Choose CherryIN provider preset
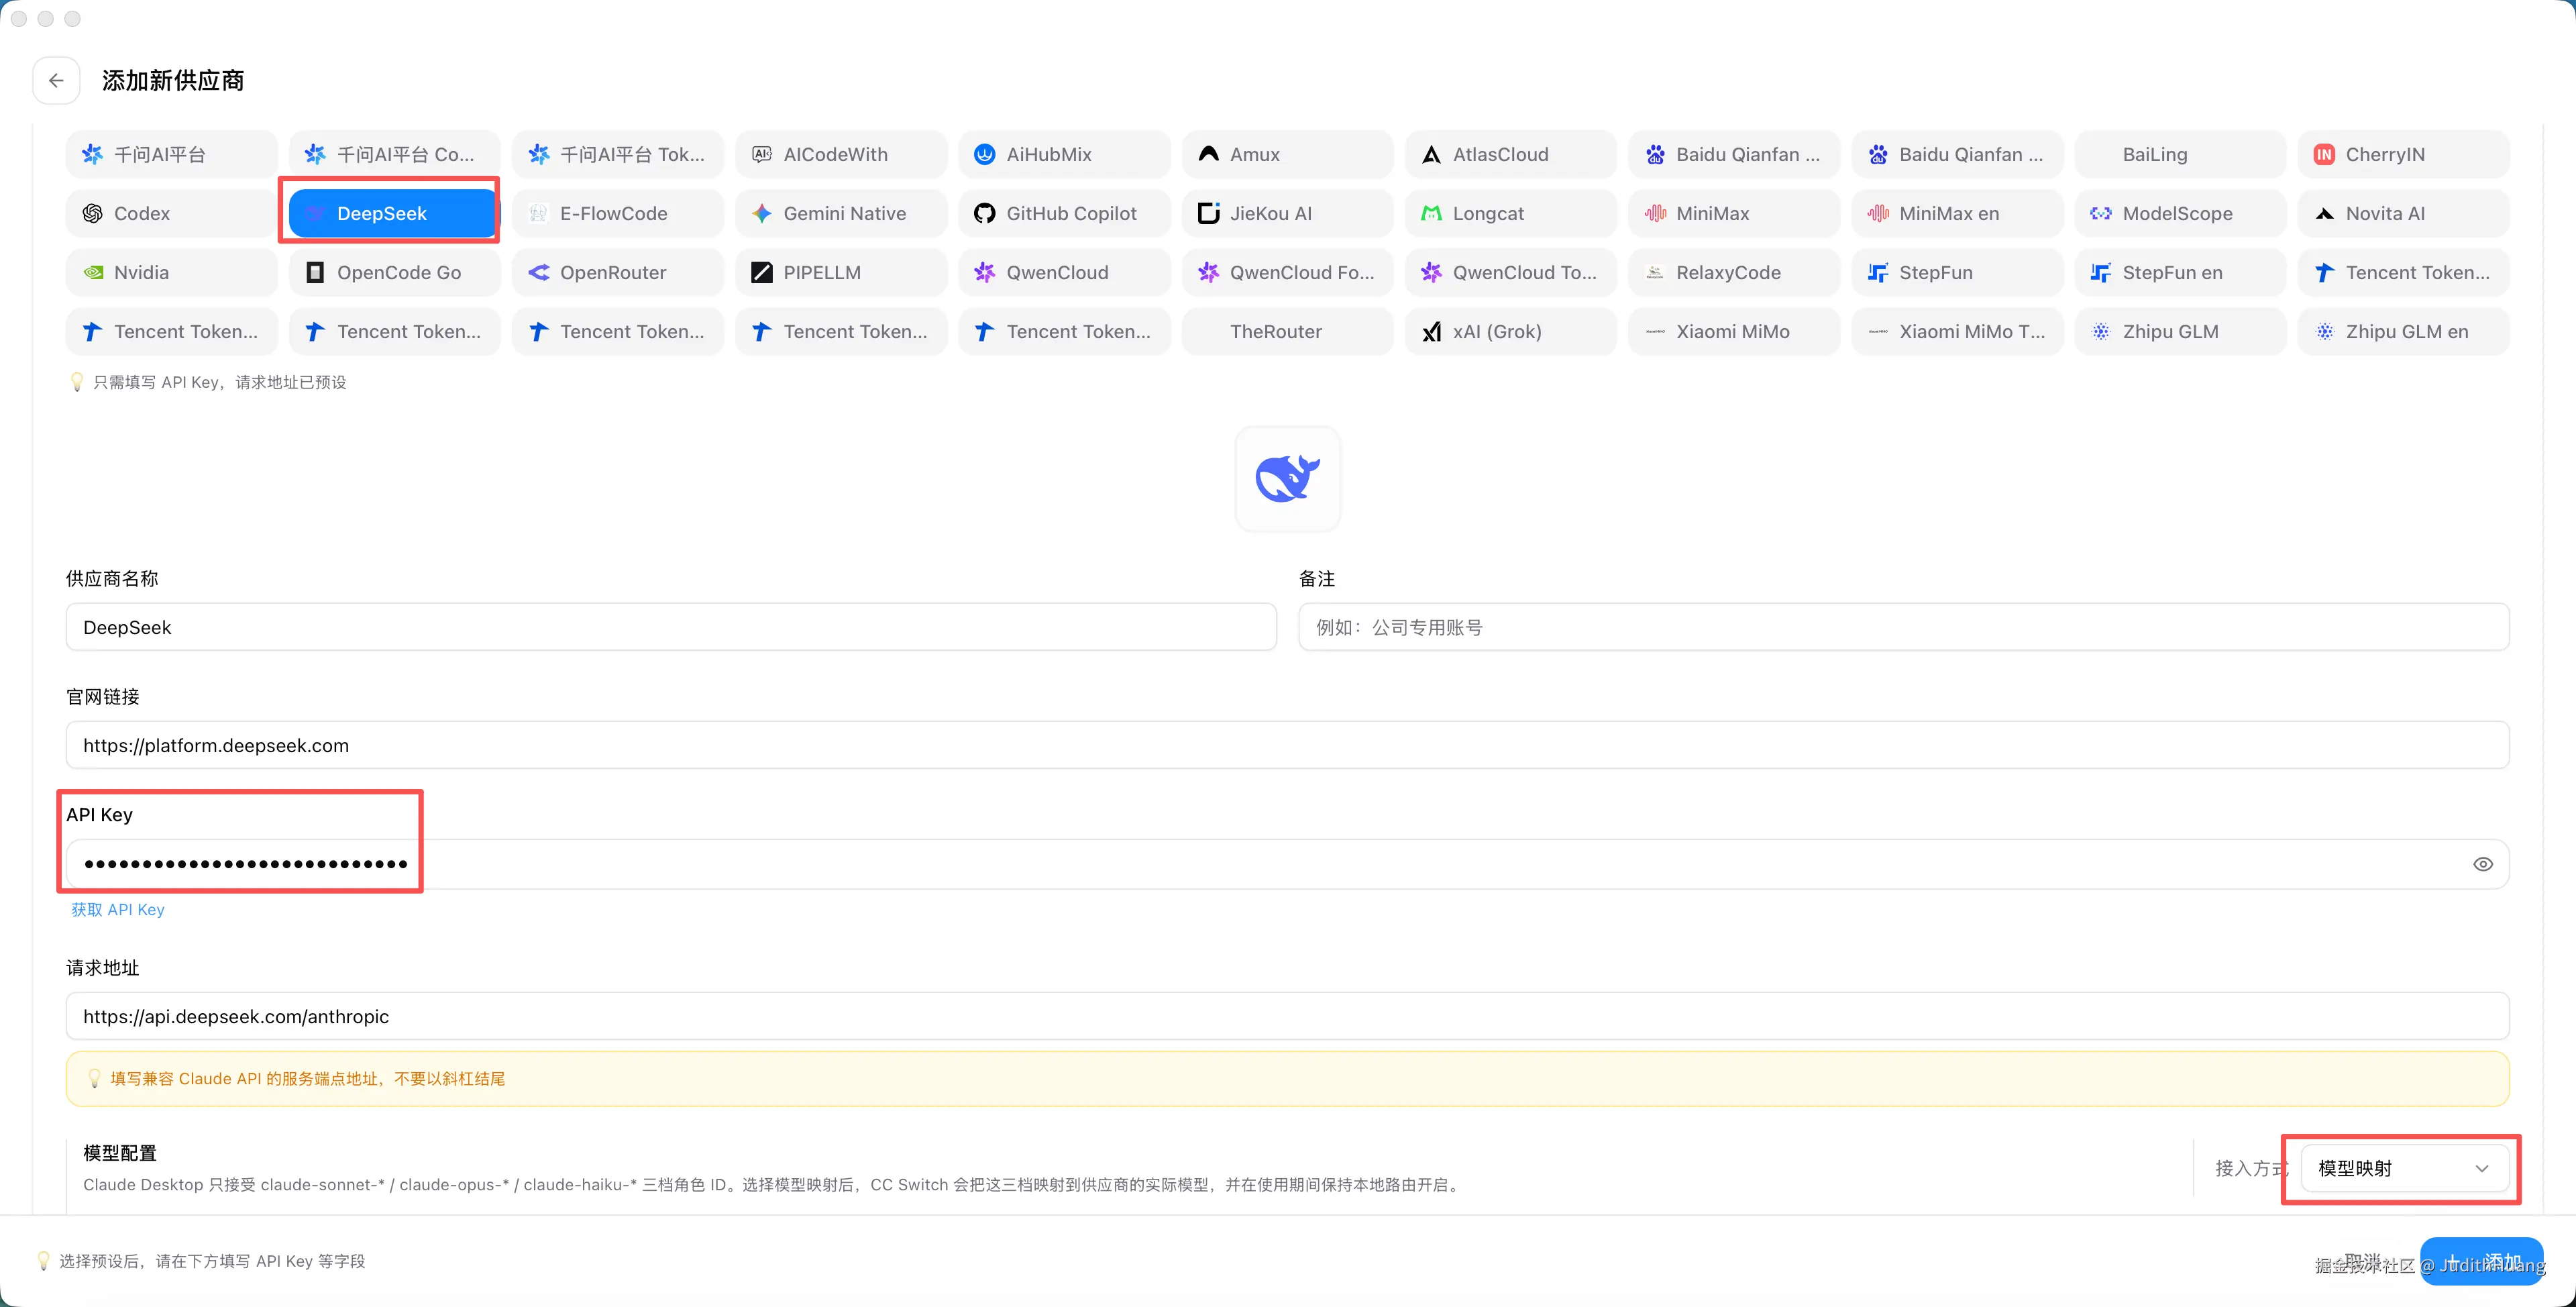The width and height of the screenshot is (2576, 1307). (2403, 154)
